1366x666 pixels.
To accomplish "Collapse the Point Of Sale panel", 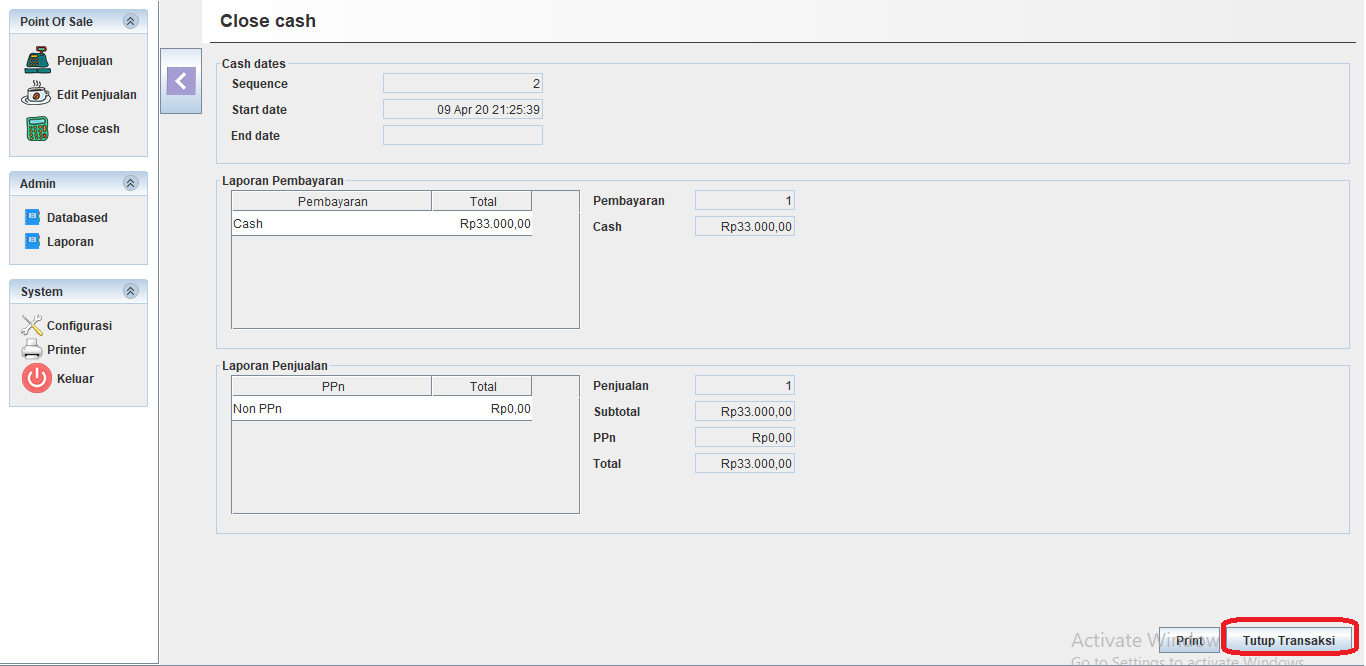I will (130, 22).
